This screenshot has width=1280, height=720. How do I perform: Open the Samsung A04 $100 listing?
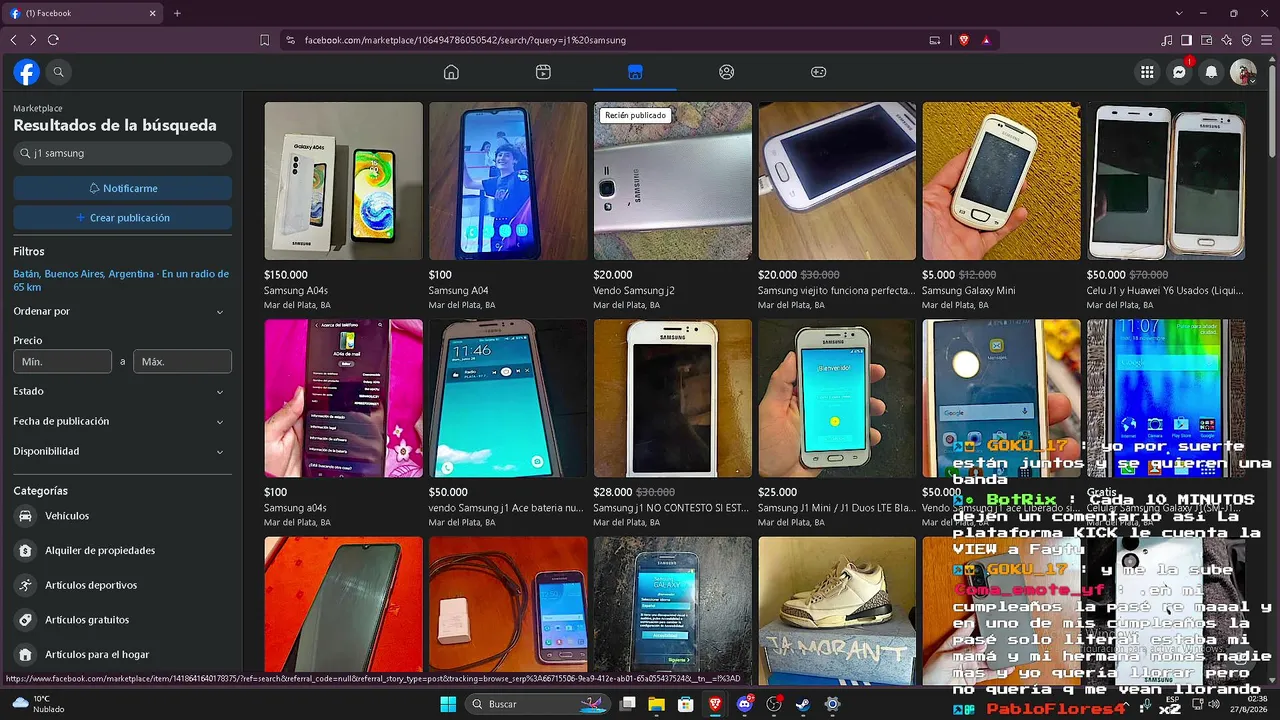[x=508, y=206]
